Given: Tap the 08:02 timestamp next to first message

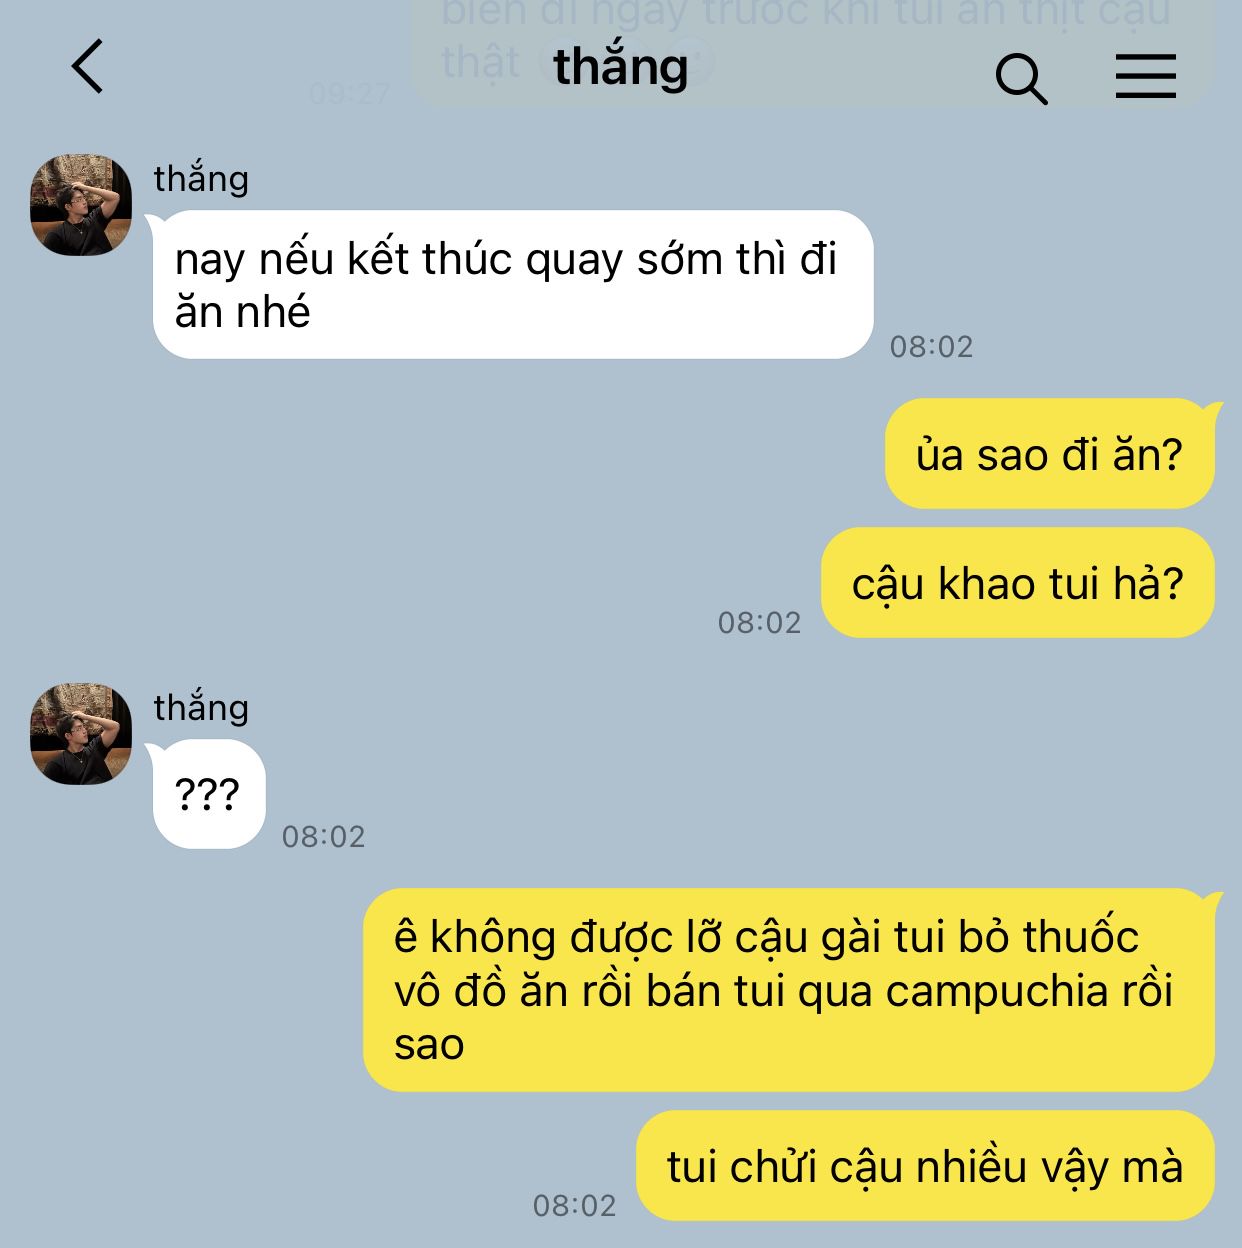Looking at the screenshot, I should click(931, 346).
